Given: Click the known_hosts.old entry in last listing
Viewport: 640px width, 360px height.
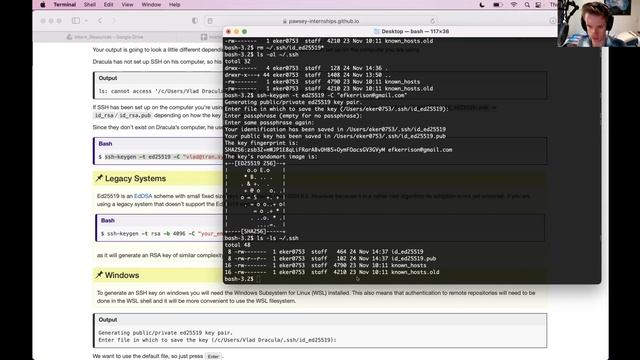Looking at the screenshot, I should (415, 272).
